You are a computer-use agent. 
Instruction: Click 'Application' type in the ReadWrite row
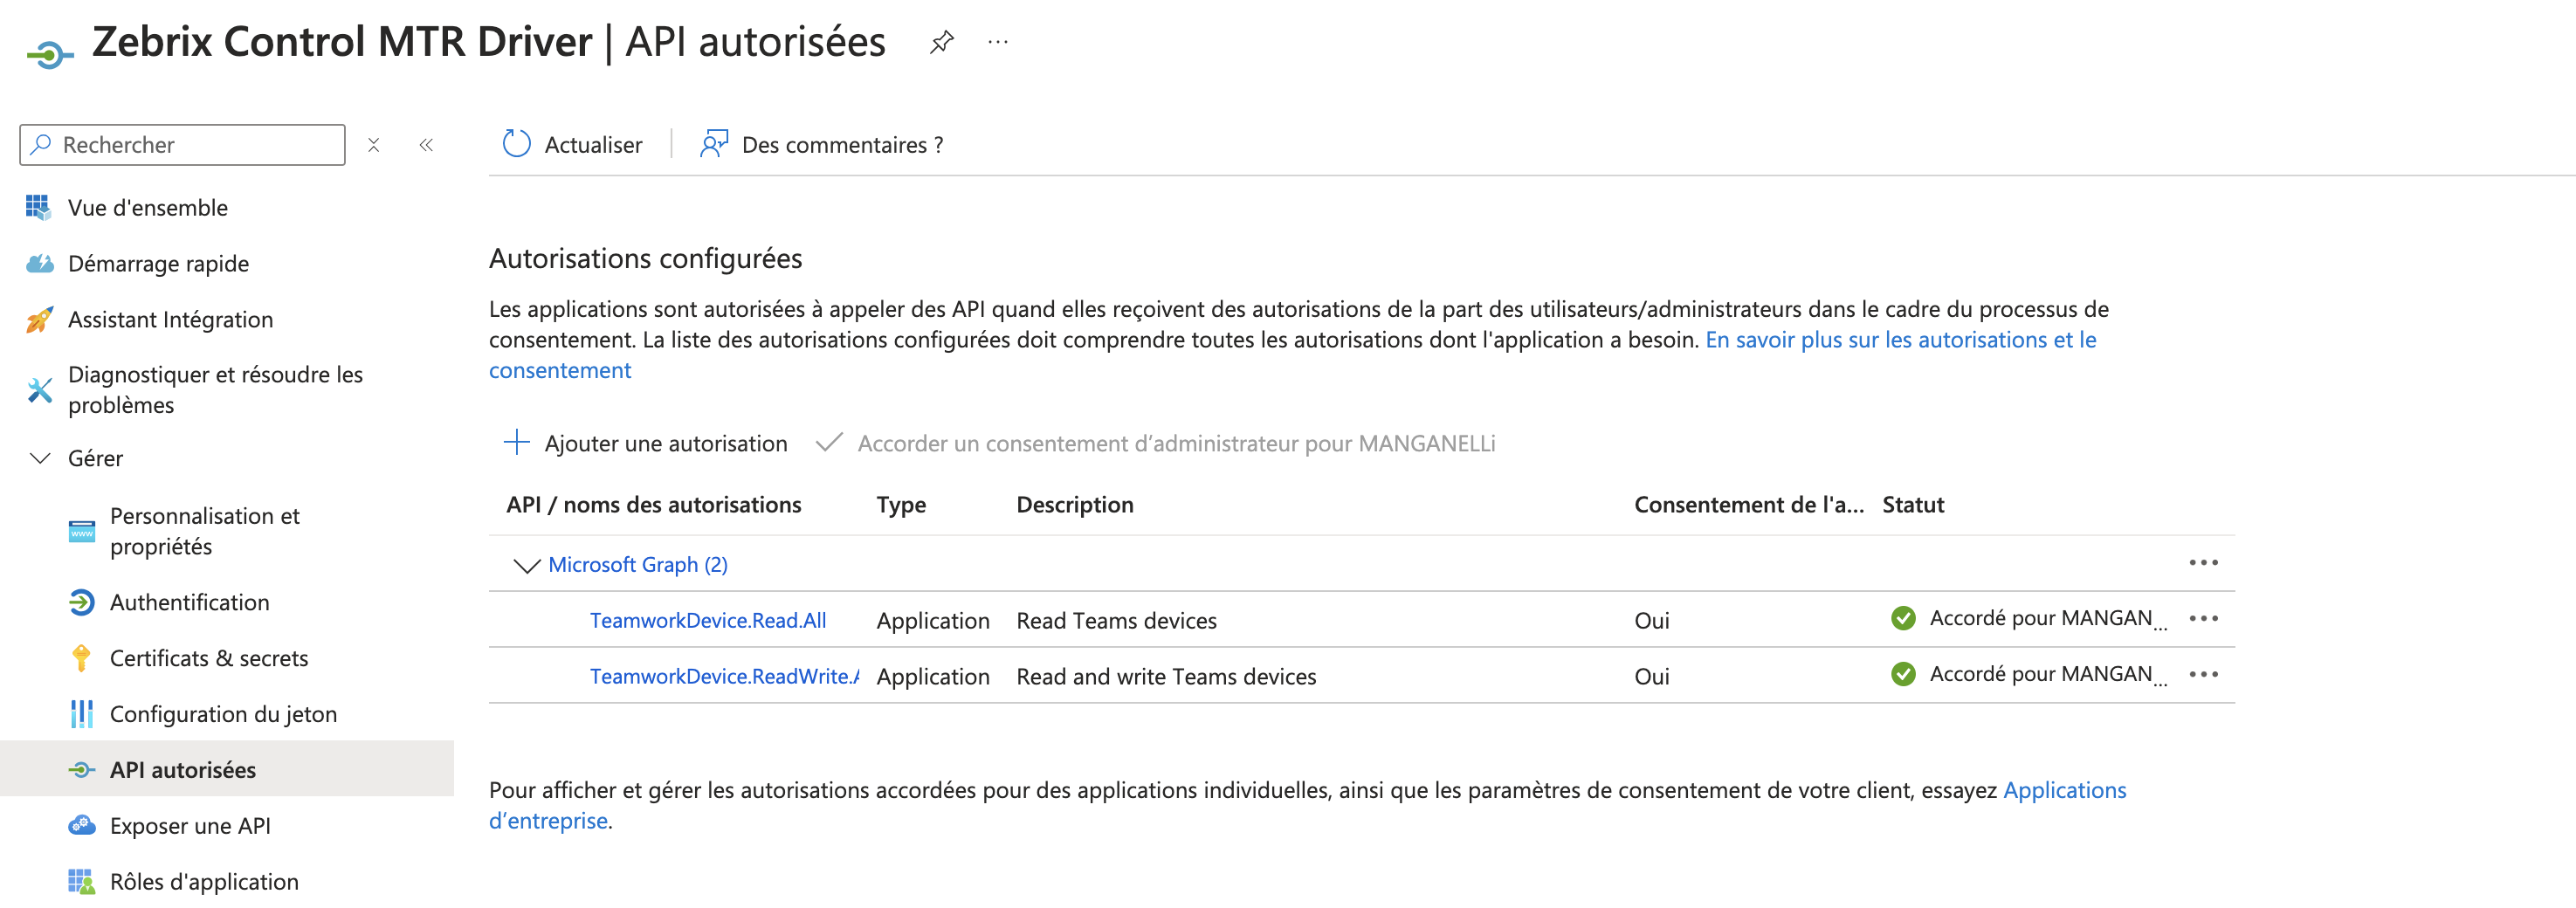[933, 676]
